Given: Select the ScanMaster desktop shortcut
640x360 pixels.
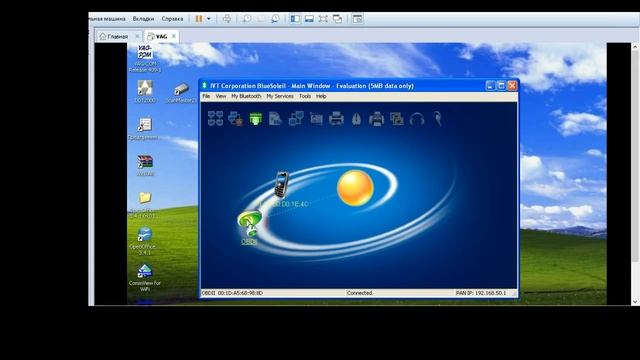Looking at the screenshot, I should 181,93.
